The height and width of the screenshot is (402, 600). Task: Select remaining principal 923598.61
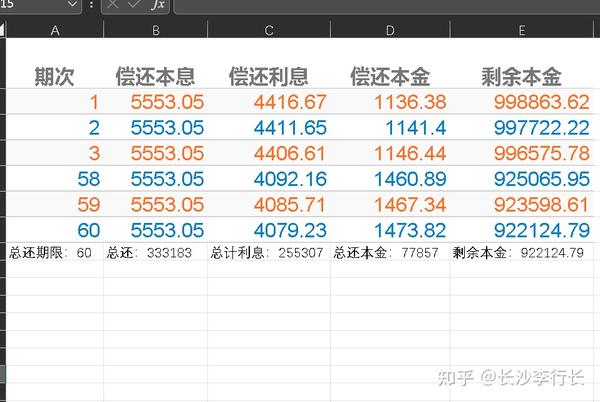[x=522, y=205]
